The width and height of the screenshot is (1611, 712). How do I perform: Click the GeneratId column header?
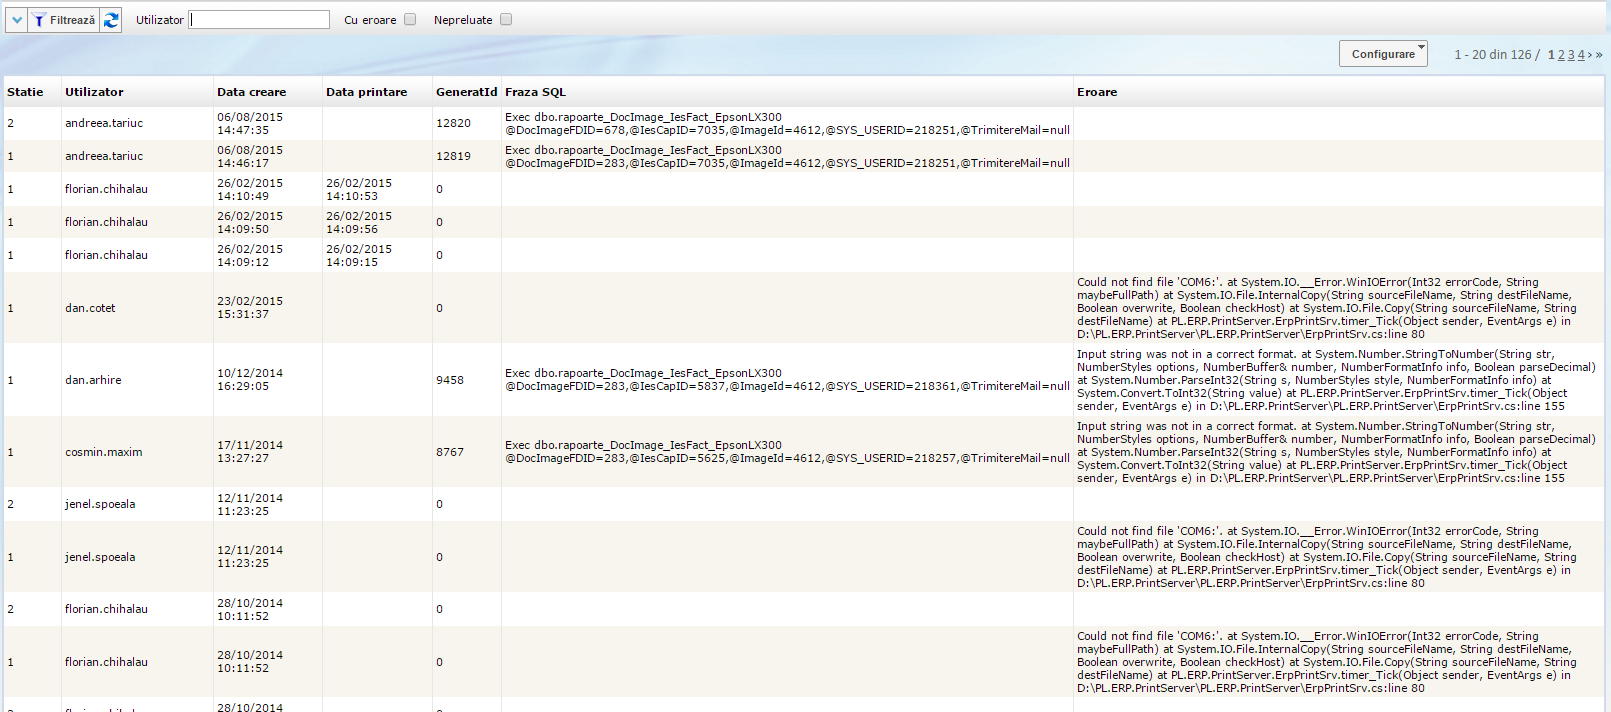(x=466, y=92)
